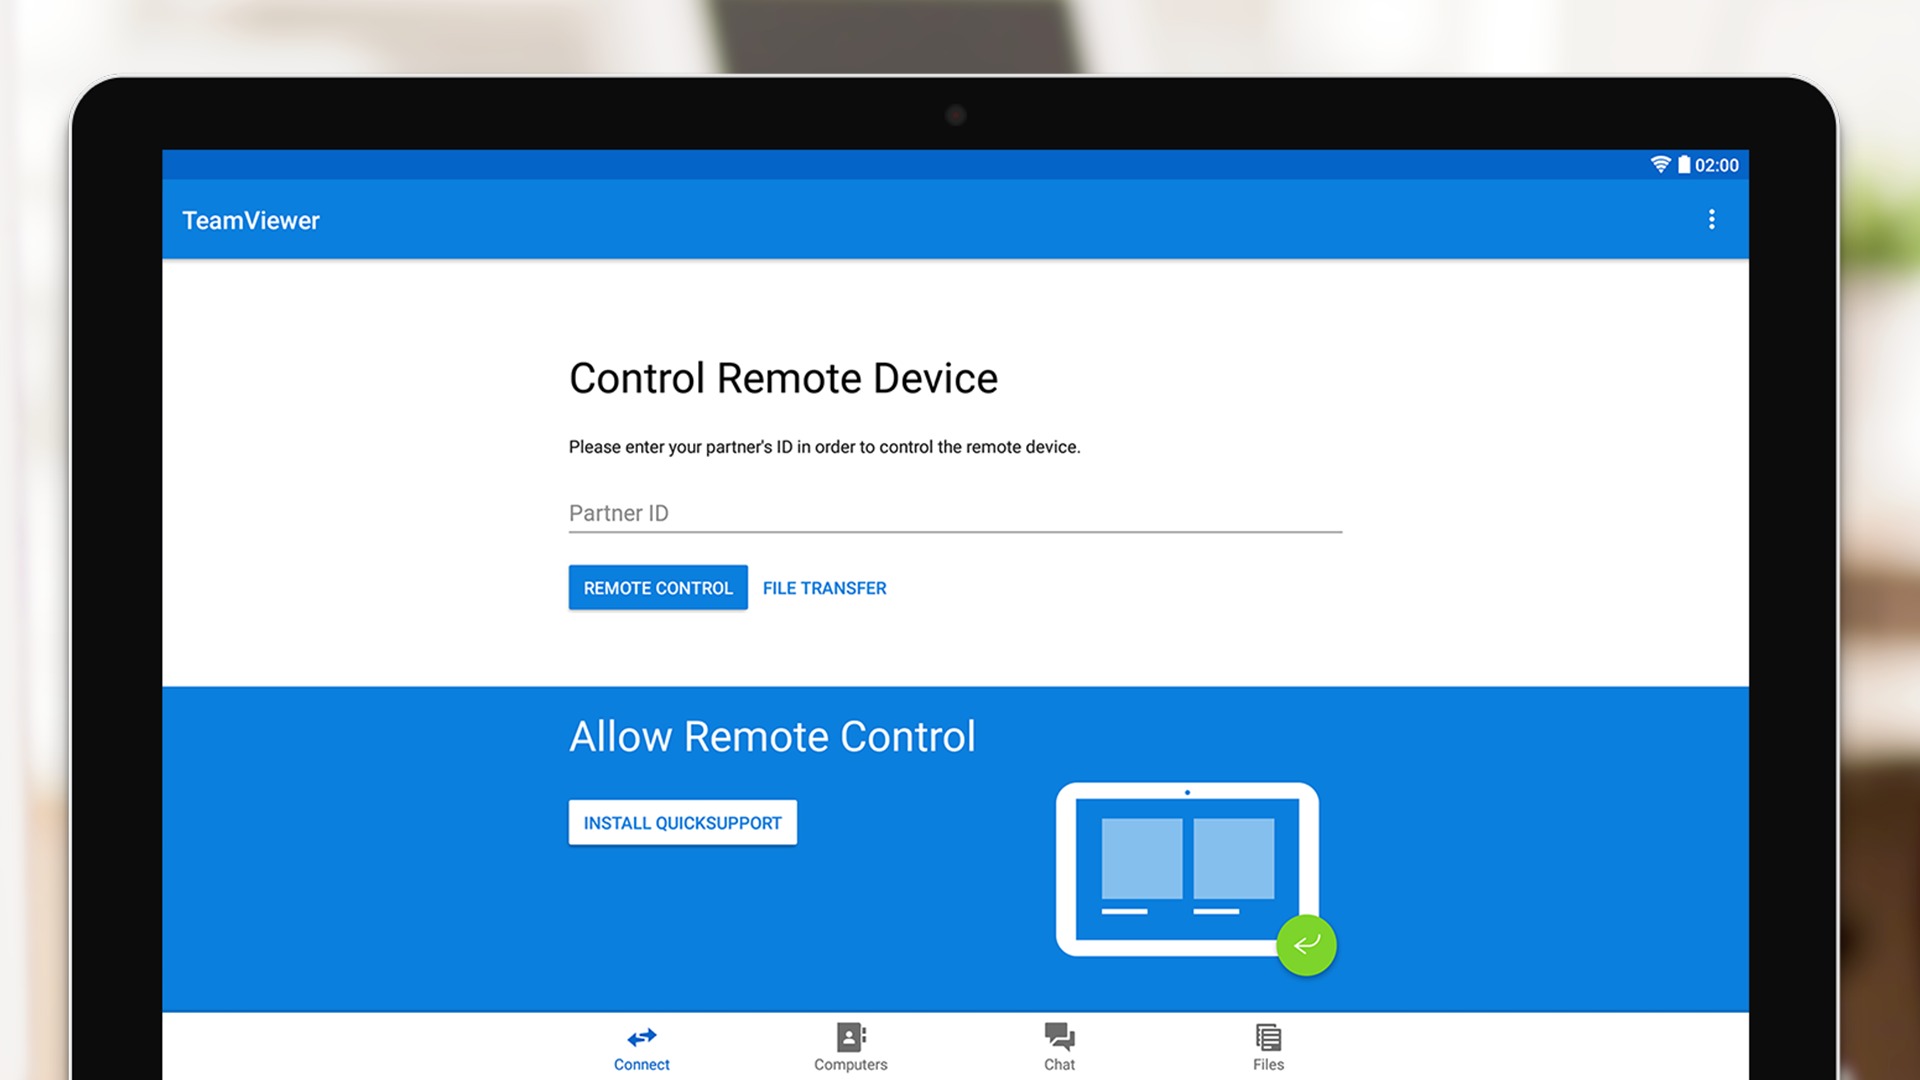
Task: Toggle the Remote Control mode selection
Action: 658,587
